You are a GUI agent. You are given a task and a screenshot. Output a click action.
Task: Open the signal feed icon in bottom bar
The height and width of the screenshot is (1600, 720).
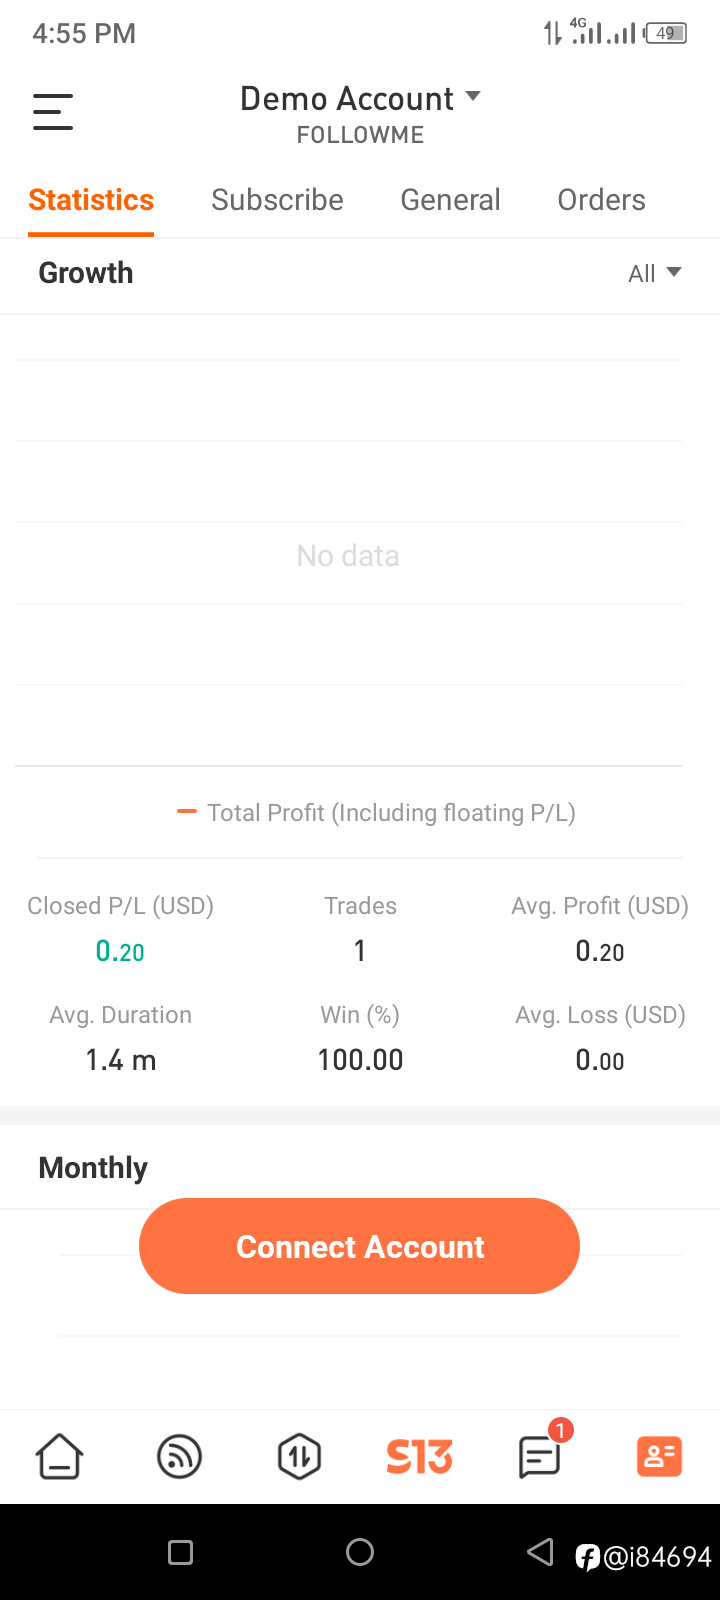pos(180,1456)
